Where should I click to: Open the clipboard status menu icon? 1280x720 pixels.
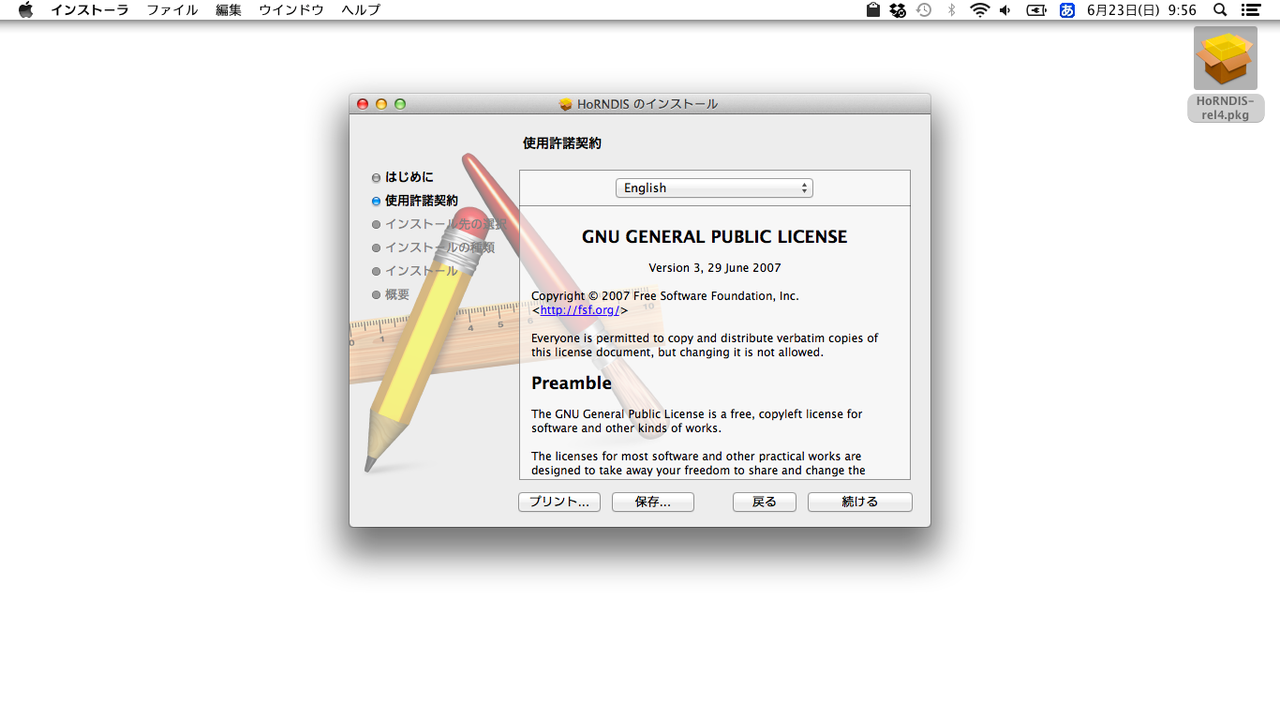coord(873,10)
